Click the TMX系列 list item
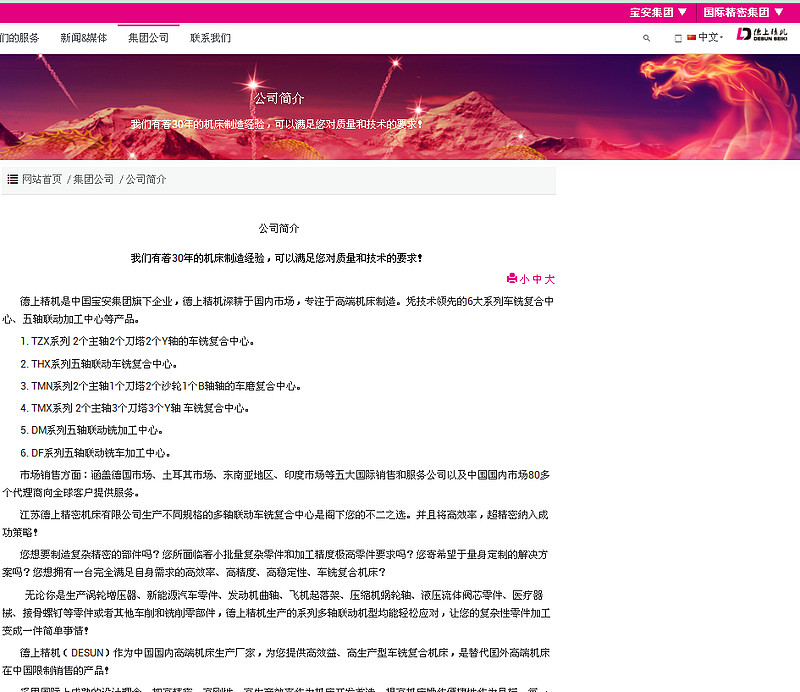 tap(135, 408)
